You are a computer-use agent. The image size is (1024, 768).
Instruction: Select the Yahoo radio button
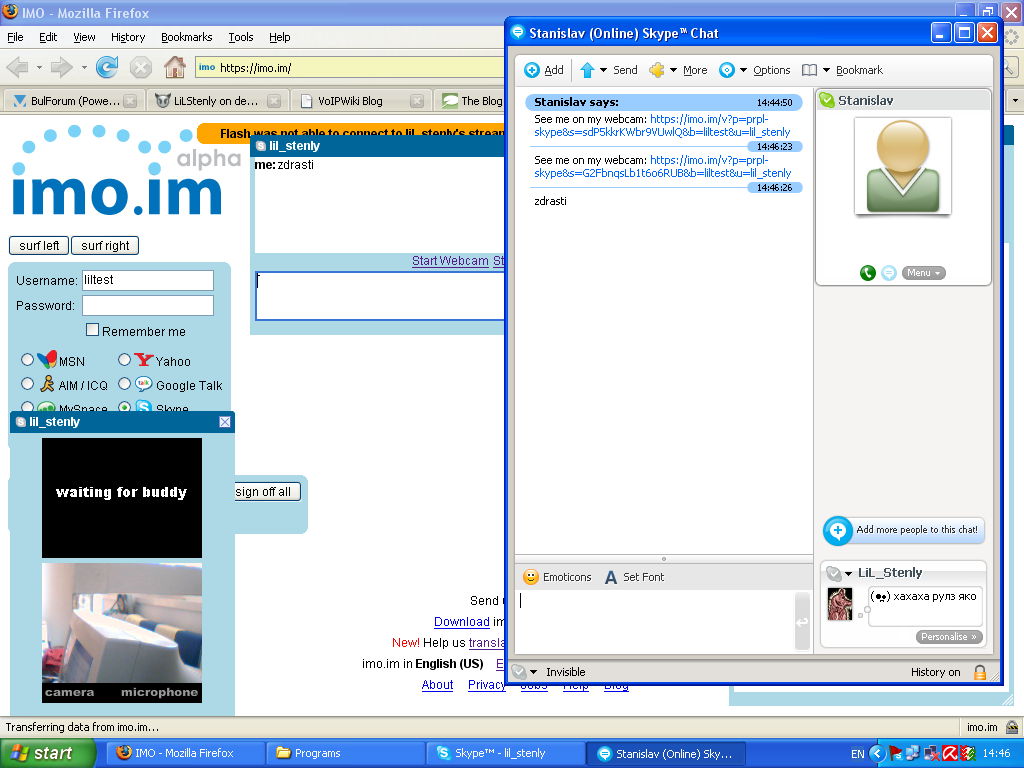[x=124, y=360]
